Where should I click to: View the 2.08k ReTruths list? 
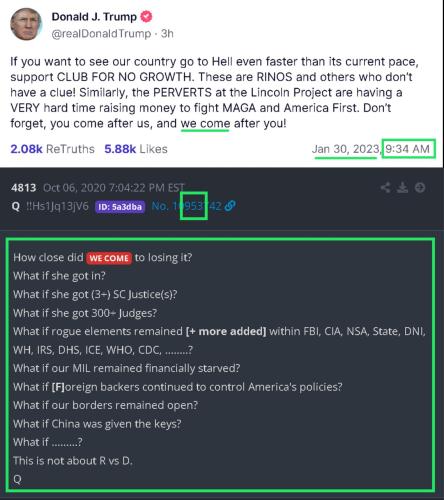52,149
